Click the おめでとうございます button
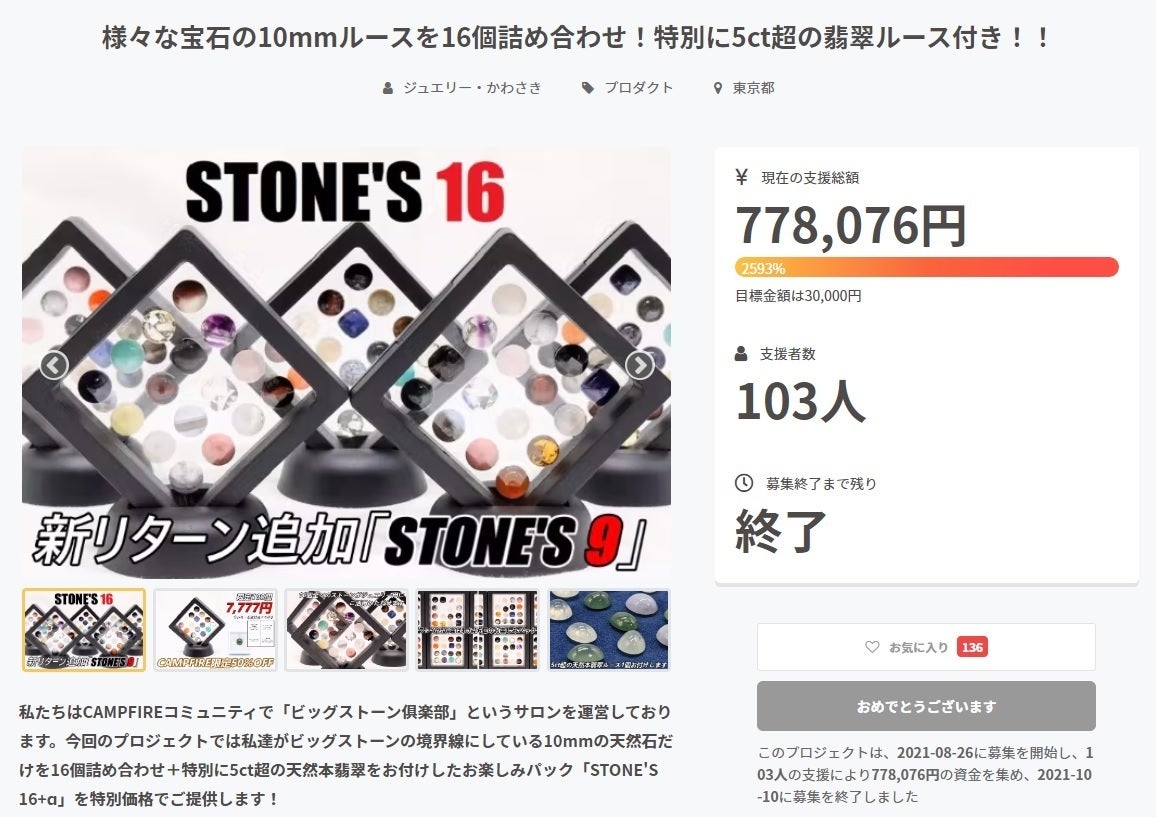 pyautogui.click(x=926, y=706)
